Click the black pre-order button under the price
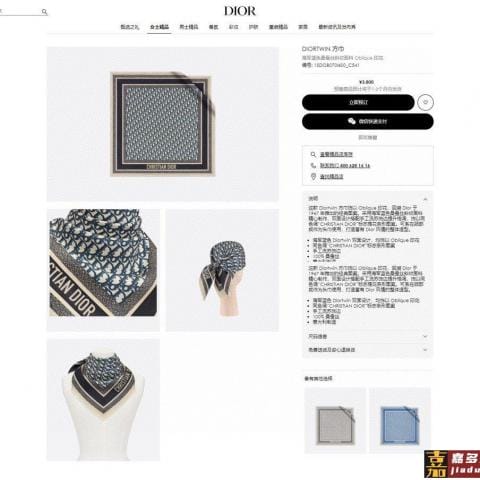Viewport: 480px width, 480px height. [358, 102]
